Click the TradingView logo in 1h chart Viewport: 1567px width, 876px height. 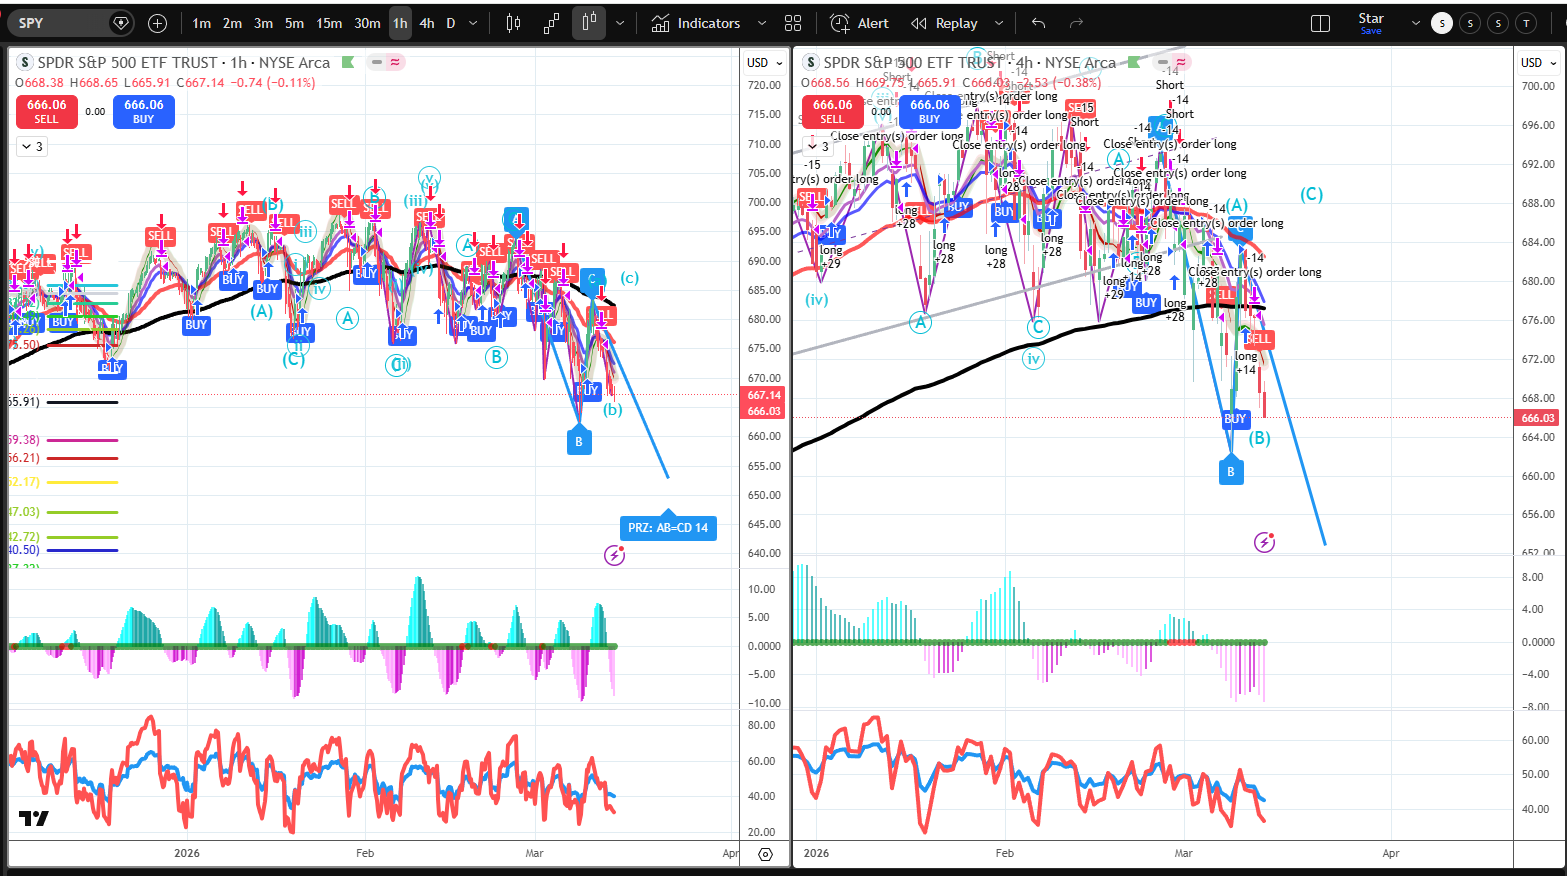(x=33, y=818)
